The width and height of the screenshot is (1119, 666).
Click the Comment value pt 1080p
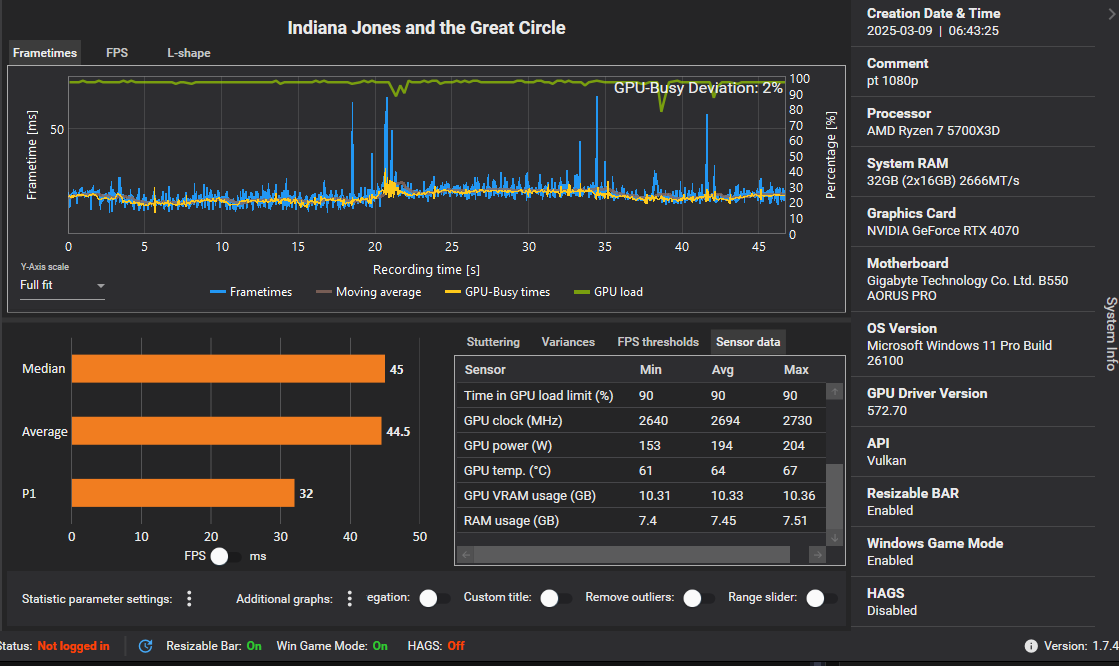(x=893, y=81)
